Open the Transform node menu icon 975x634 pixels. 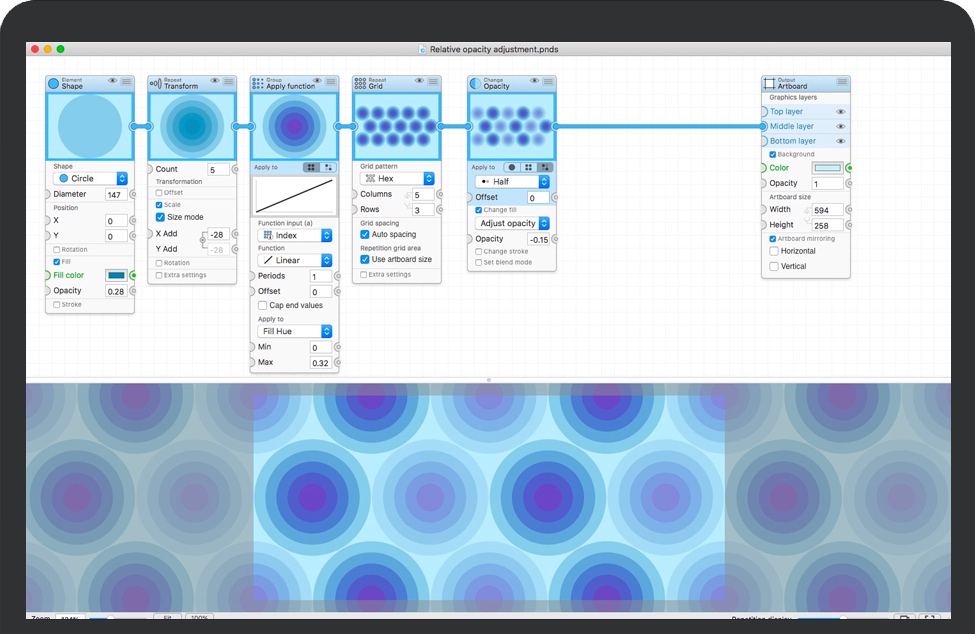[x=229, y=81]
